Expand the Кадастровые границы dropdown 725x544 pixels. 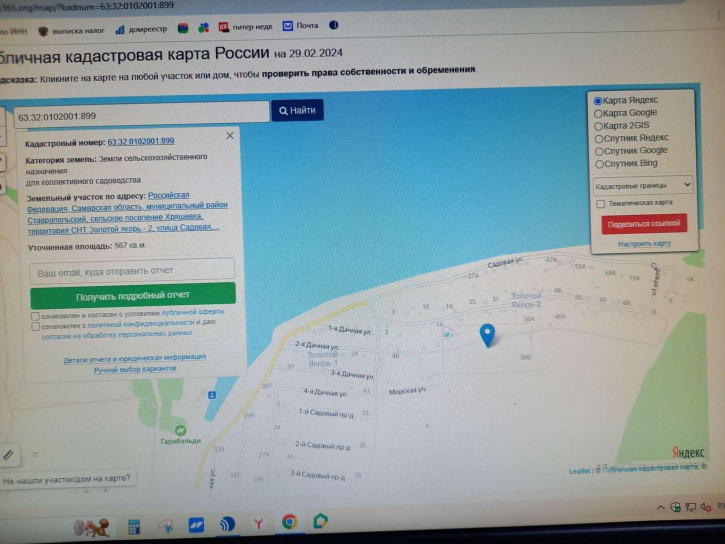pos(643,185)
